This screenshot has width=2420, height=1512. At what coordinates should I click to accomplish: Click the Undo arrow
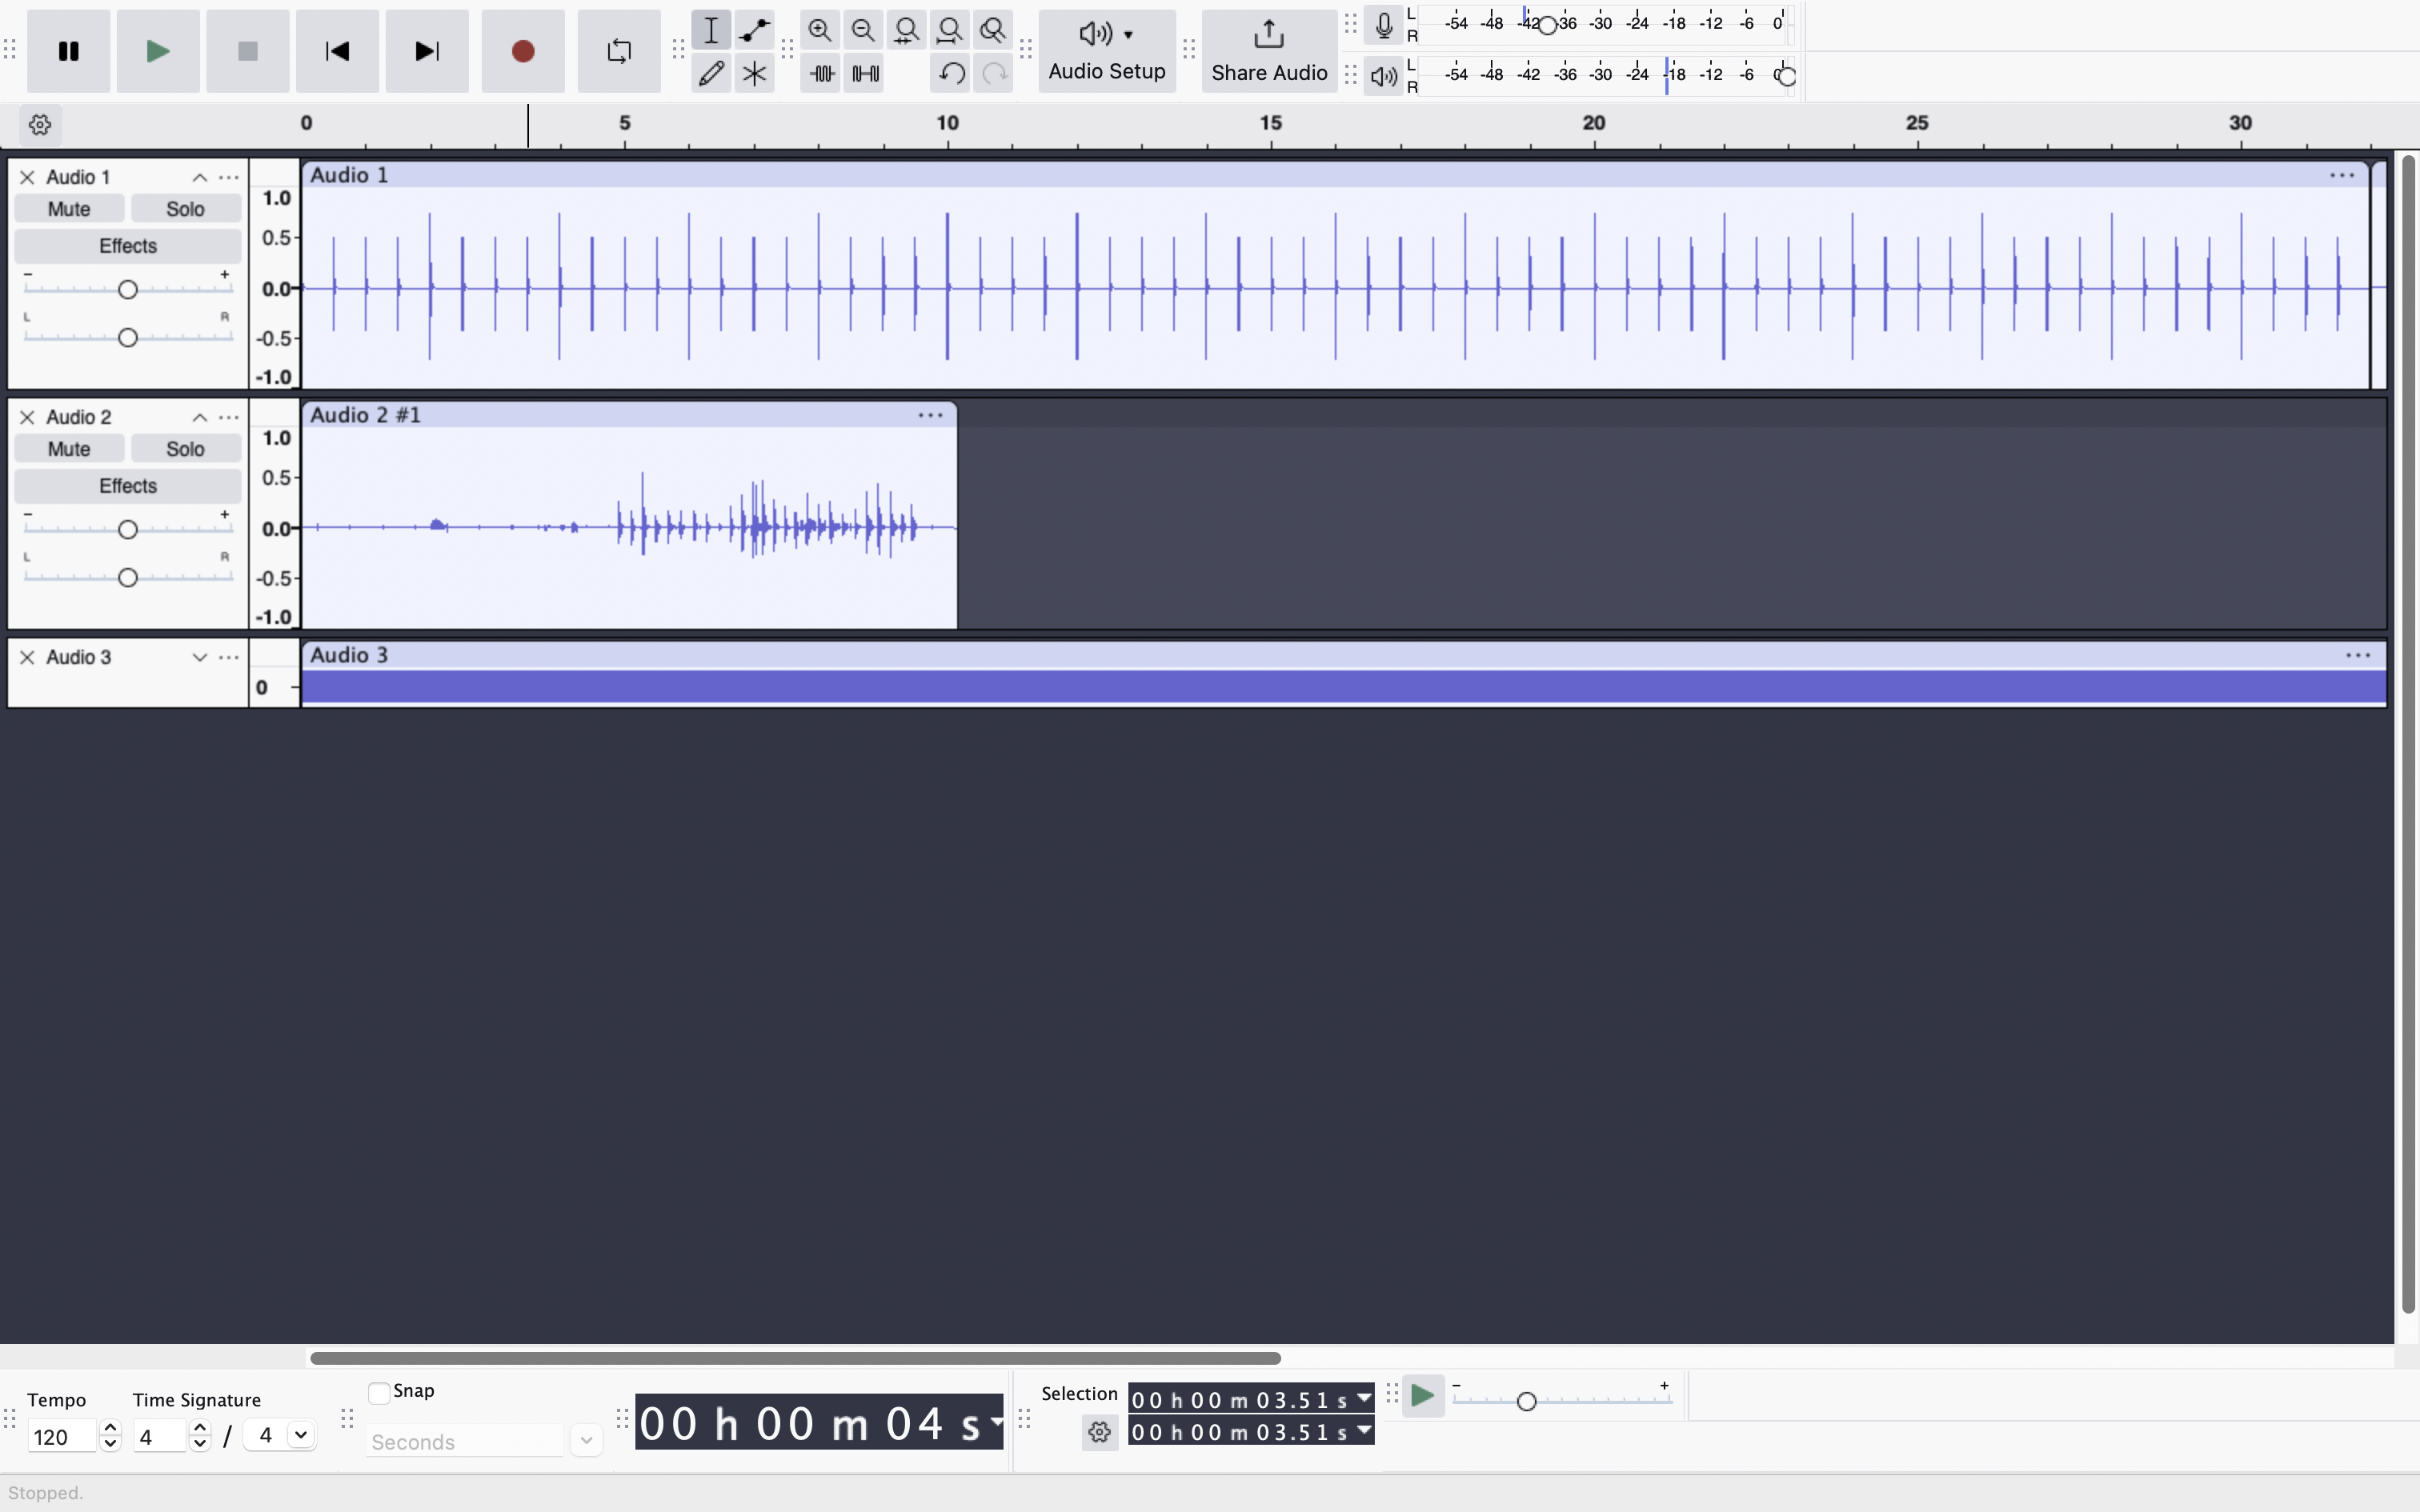pyautogui.click(x=951, y=73)
